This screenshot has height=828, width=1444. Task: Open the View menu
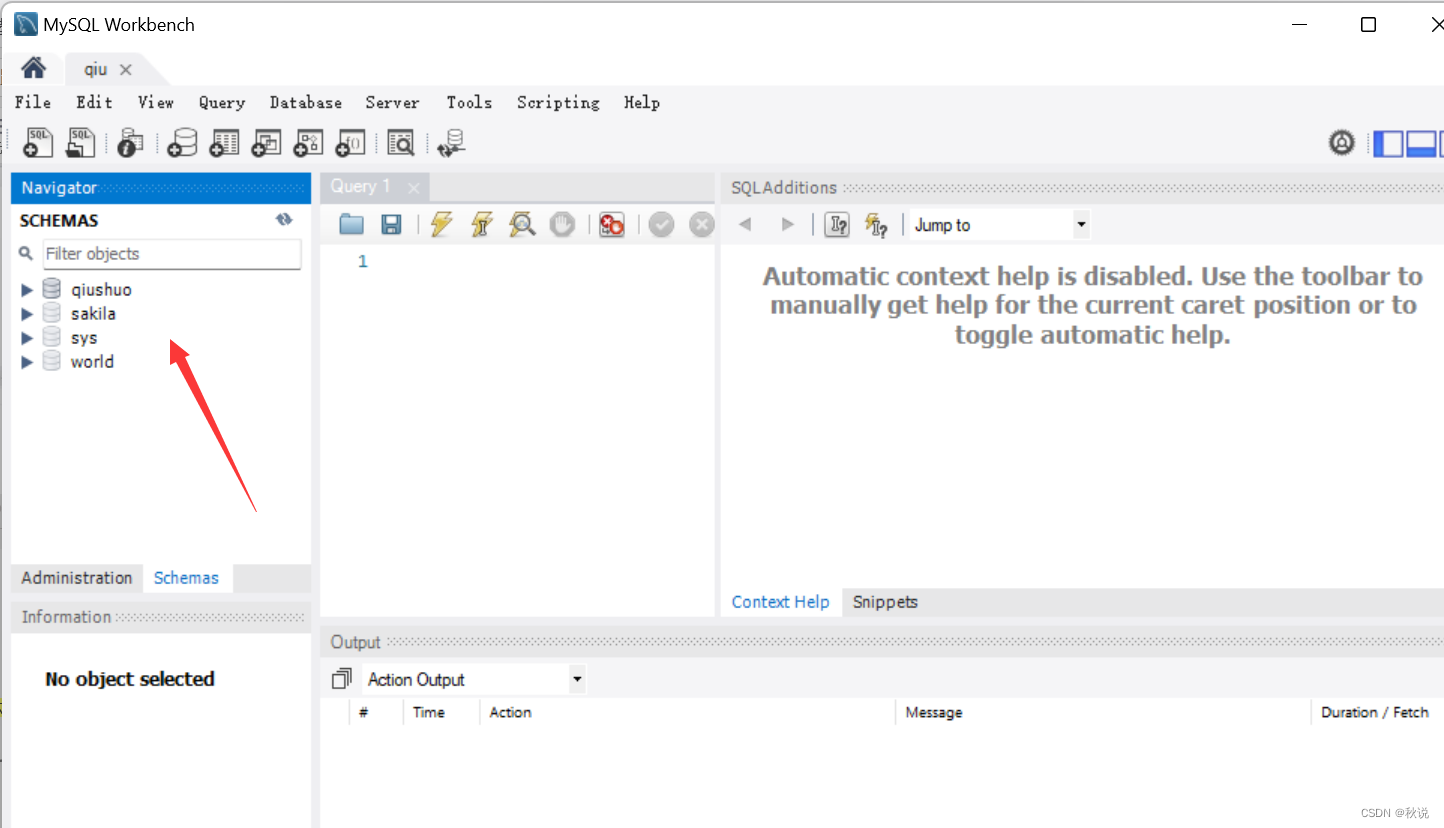(155, 102)
